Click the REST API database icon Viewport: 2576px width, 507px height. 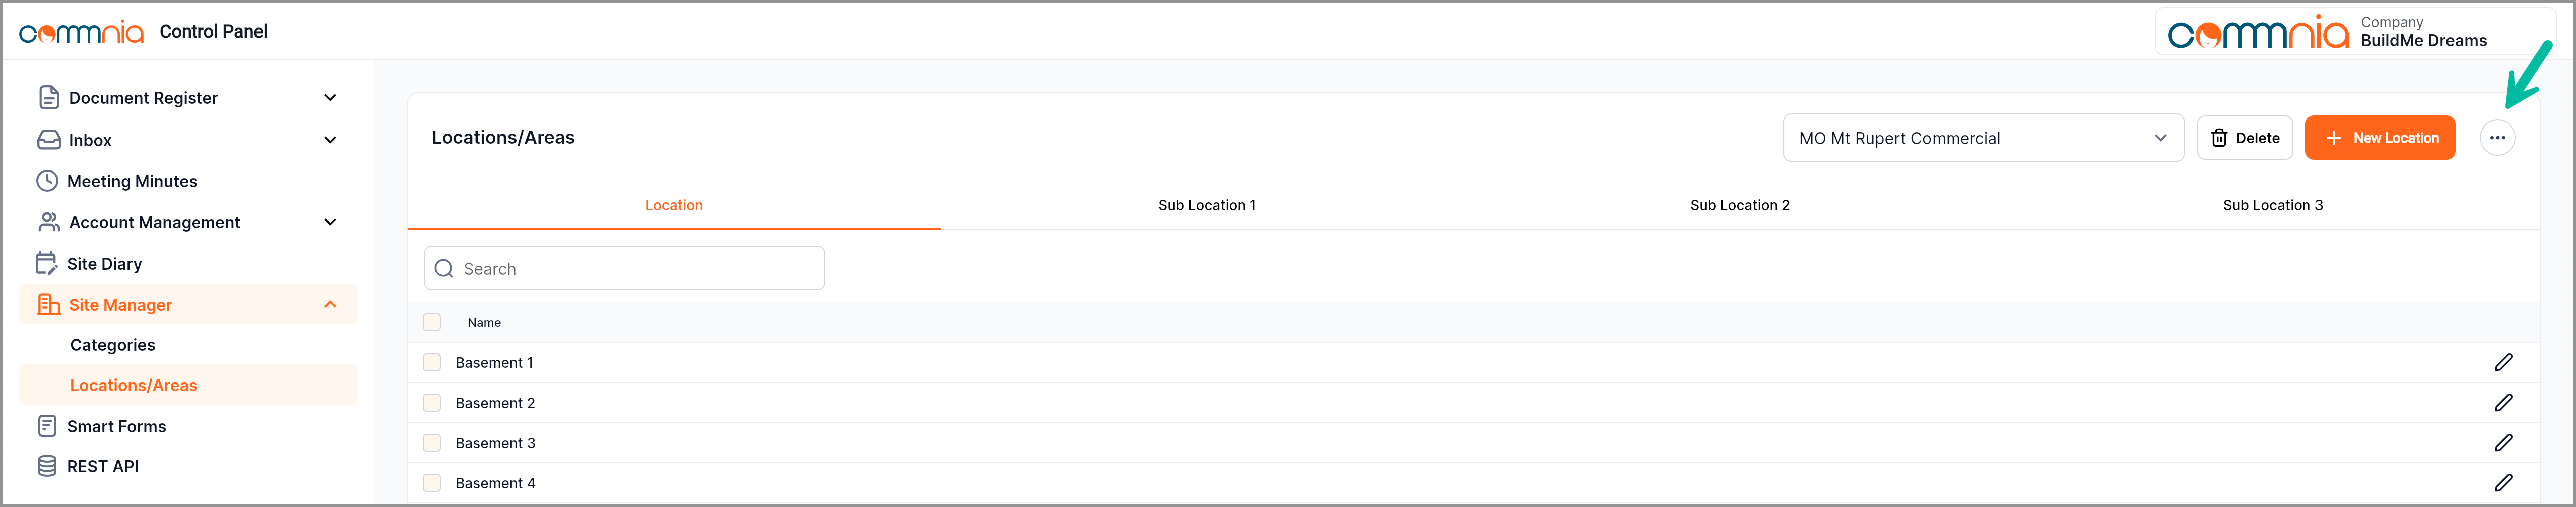[47, 466]
